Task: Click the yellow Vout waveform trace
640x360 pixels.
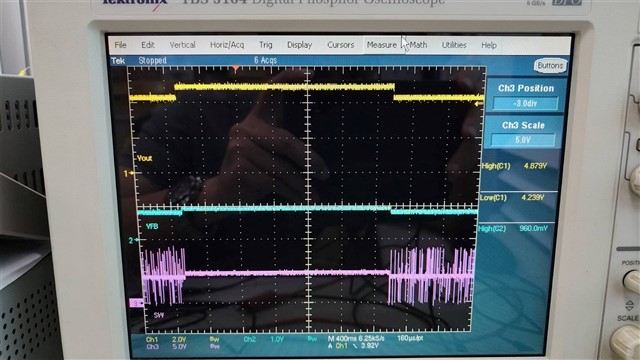Action: click(x=284, y=87)
